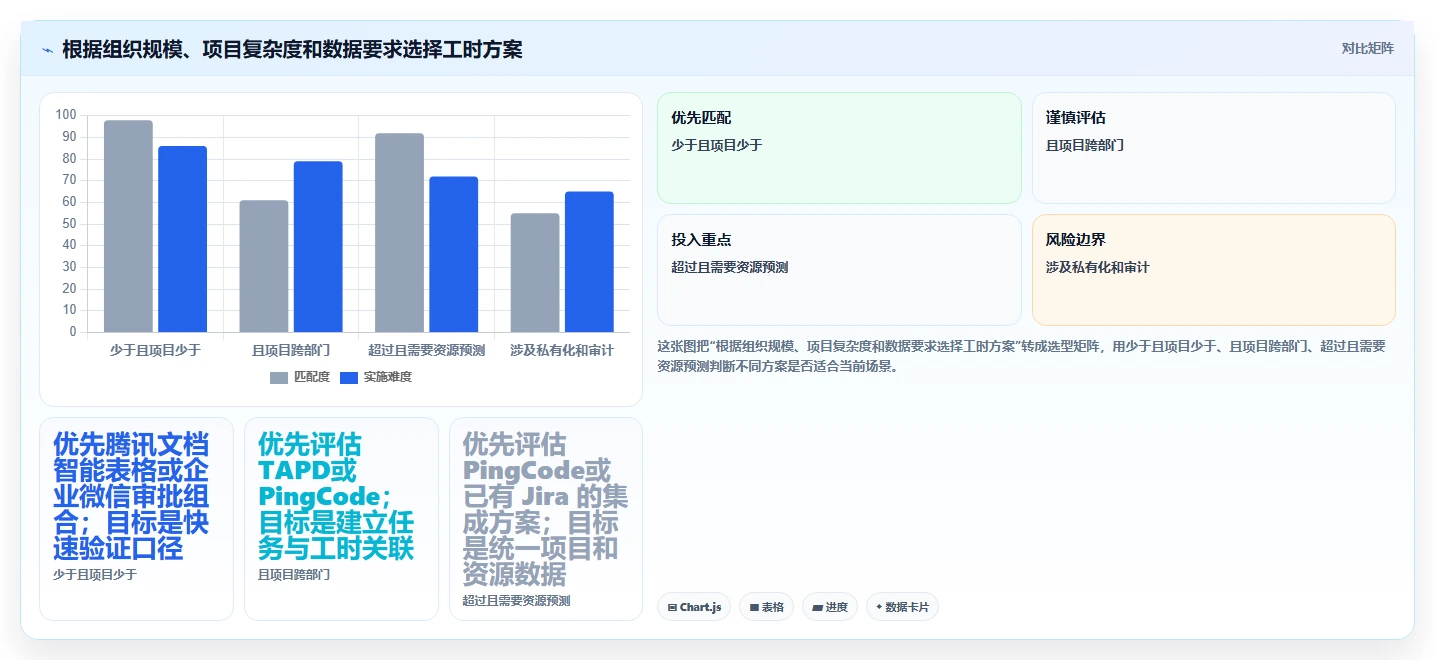Click the 进度 tag chip

point(830,607)
